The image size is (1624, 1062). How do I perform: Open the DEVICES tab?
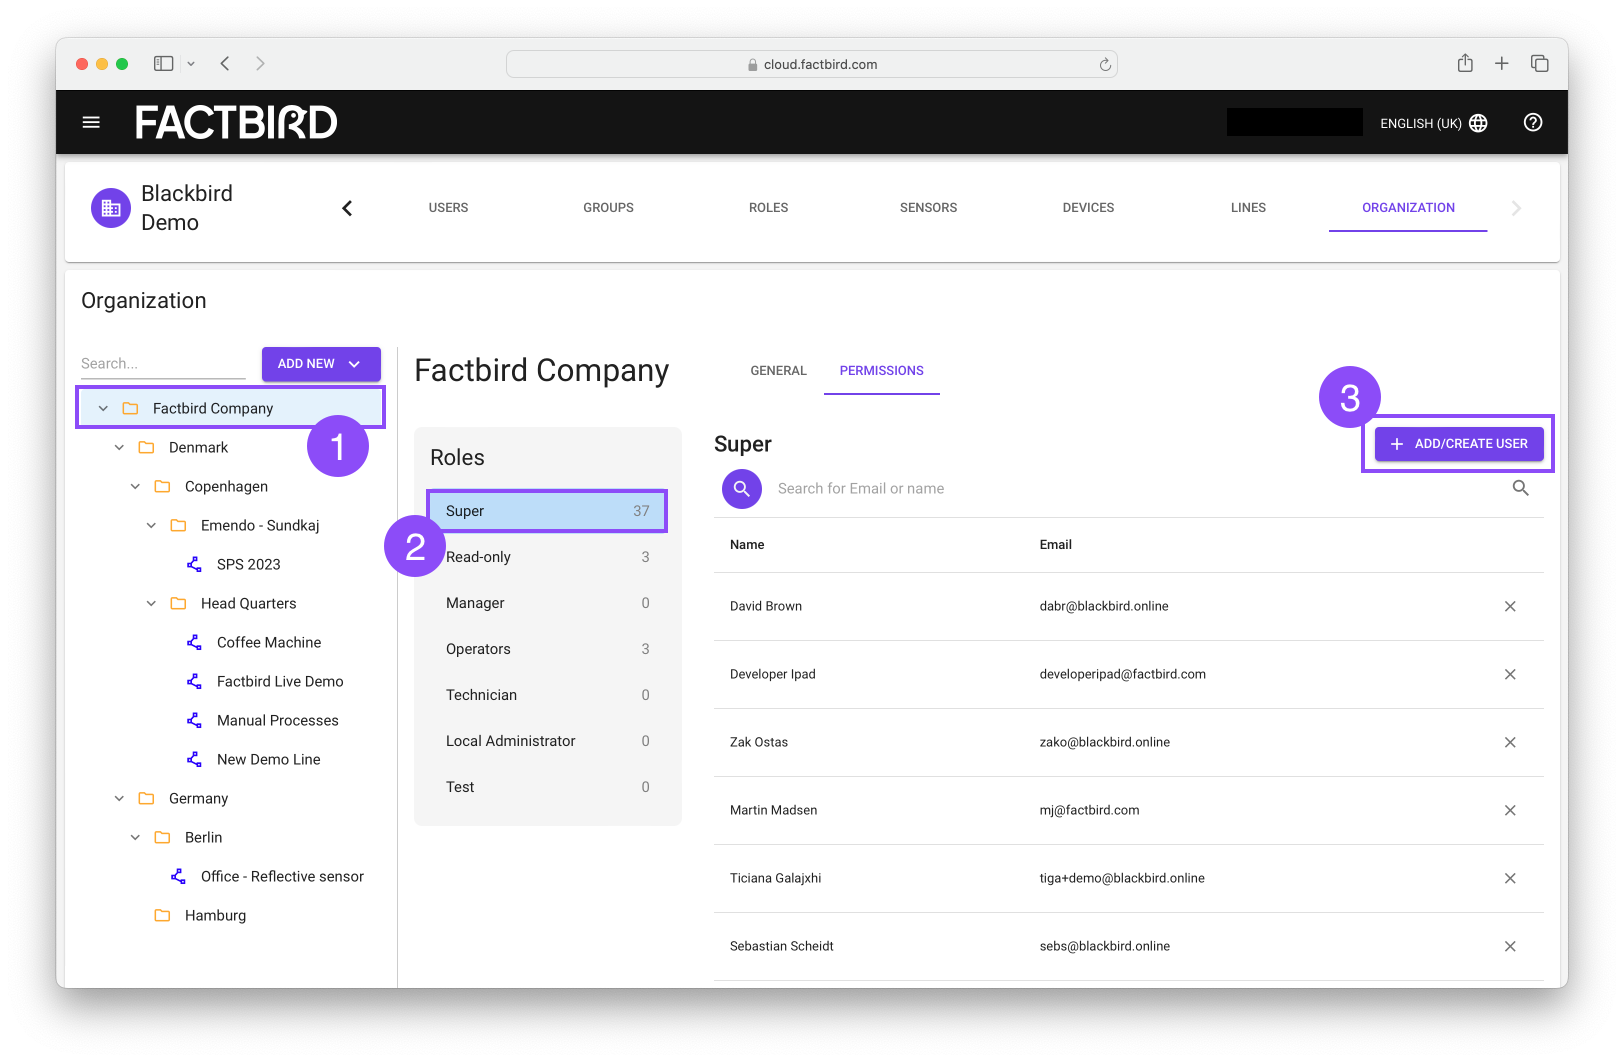pyautogui.click(x=1088, y=208)
